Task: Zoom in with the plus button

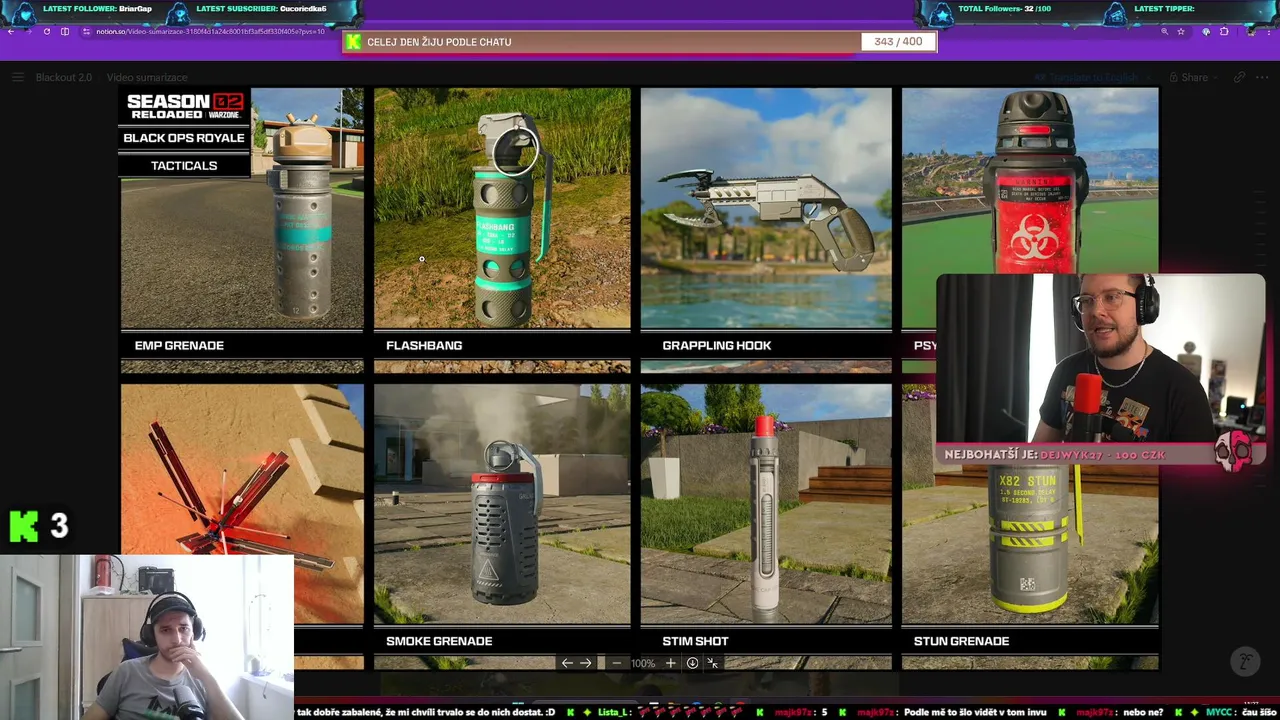Action: click(x=670, y=663)
